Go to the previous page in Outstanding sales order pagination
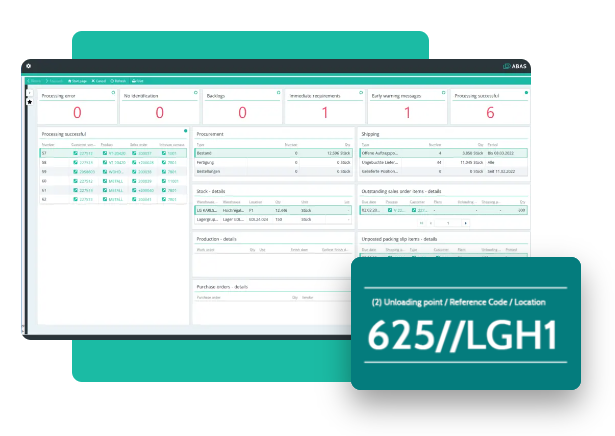Viewport: 615px width, 436px height. [x=431, y=223]
